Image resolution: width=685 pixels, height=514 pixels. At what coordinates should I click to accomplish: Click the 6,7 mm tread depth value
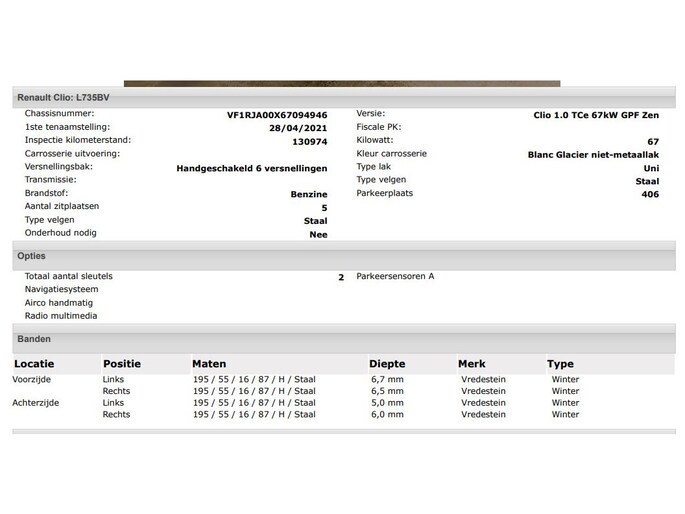[386, 380]
